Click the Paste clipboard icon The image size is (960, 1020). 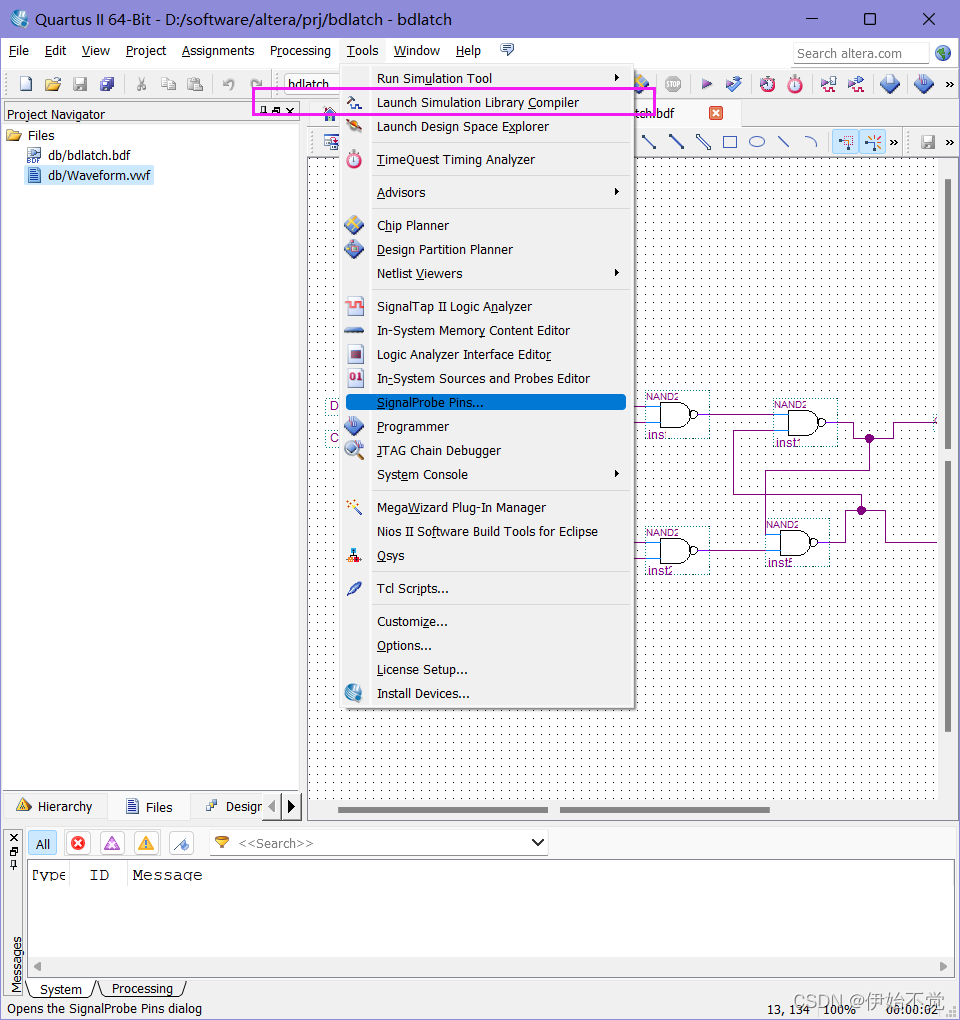click(x=194, y=84)
